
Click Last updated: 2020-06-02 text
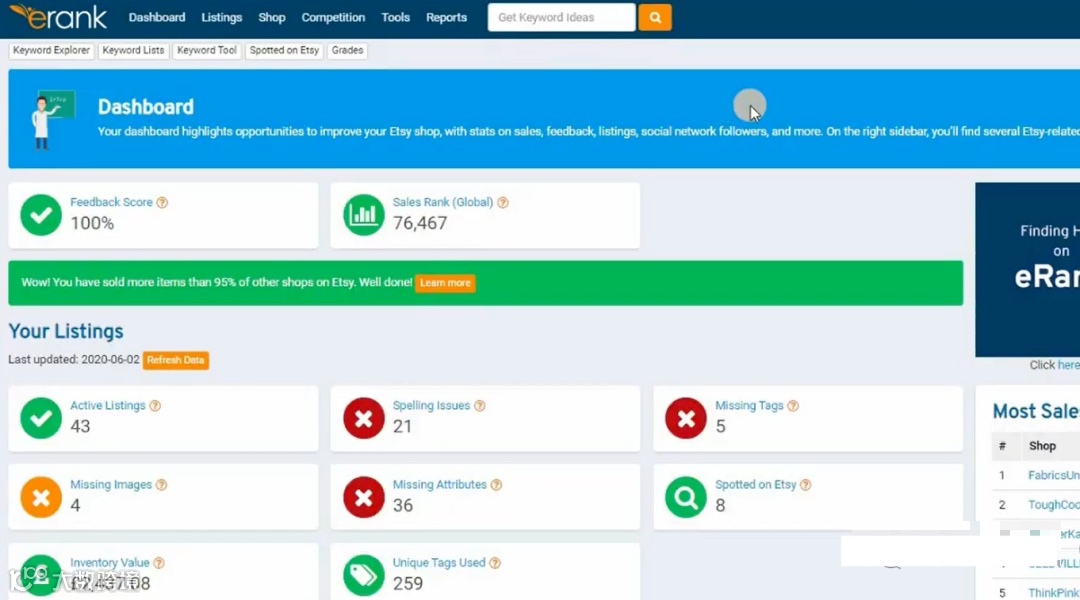coord(74,360)
